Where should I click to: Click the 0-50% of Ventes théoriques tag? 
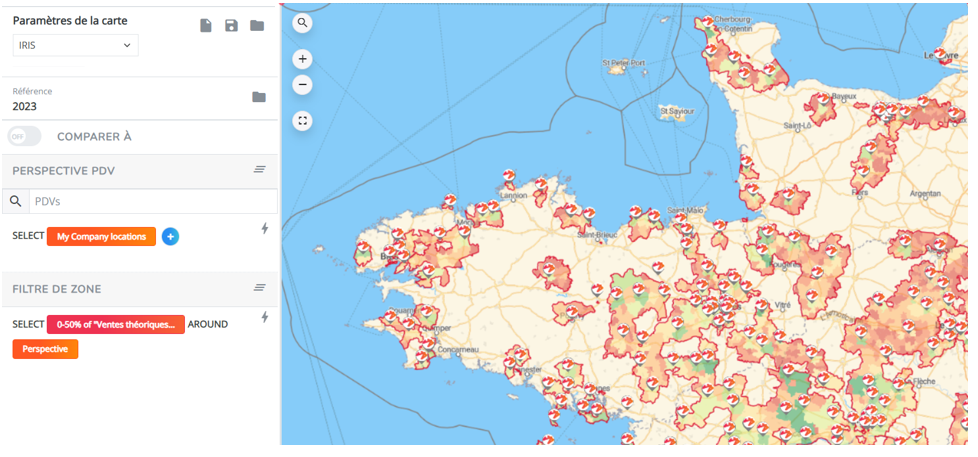coord(115,324)
